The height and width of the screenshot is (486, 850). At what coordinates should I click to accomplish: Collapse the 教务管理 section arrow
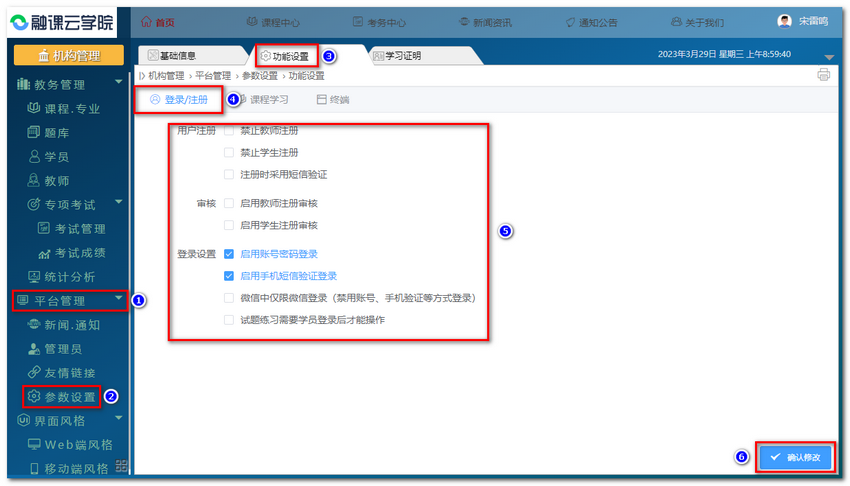click(x=119, y=82)
